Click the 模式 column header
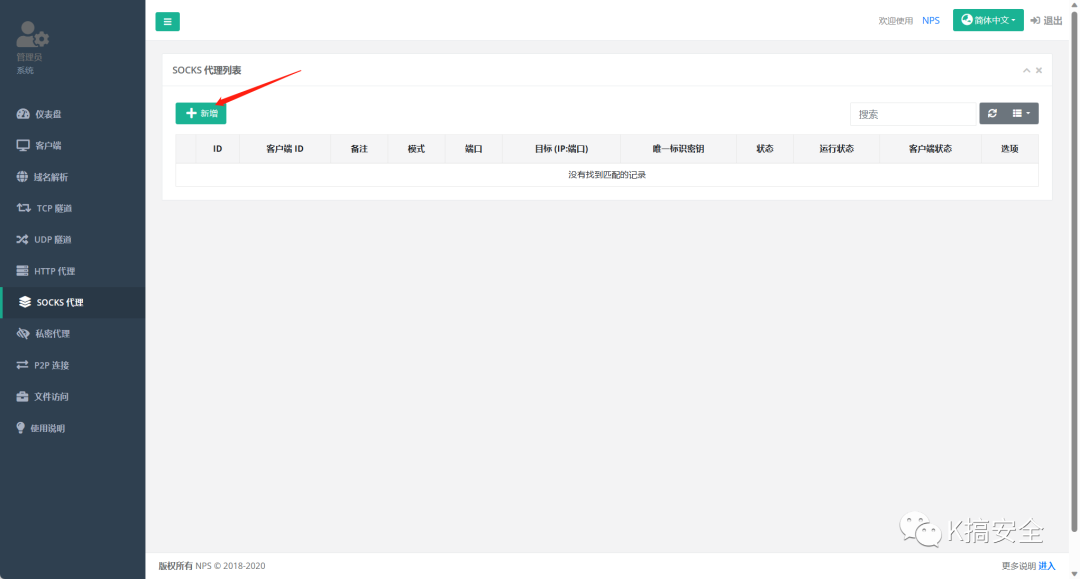The image size is (1080, 579). click(416, 149)
